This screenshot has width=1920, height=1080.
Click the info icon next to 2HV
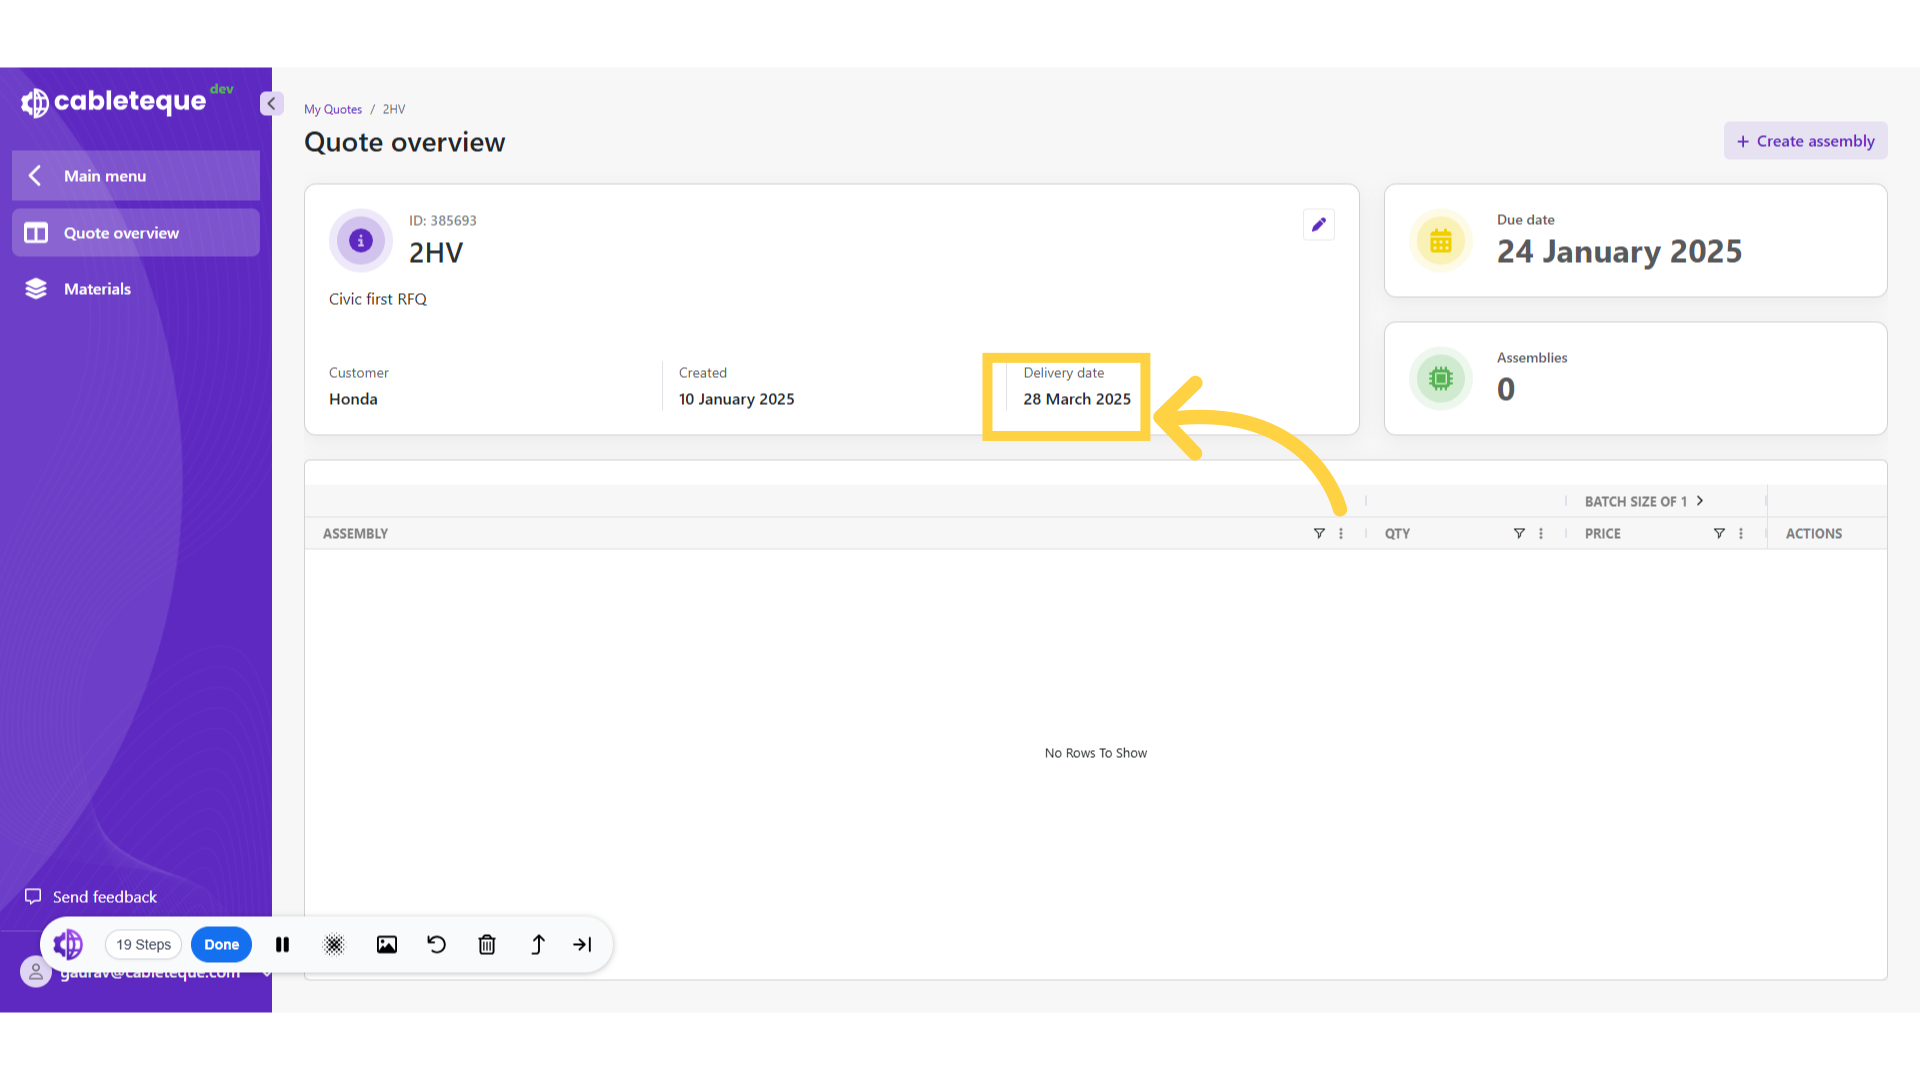point(361,241)
